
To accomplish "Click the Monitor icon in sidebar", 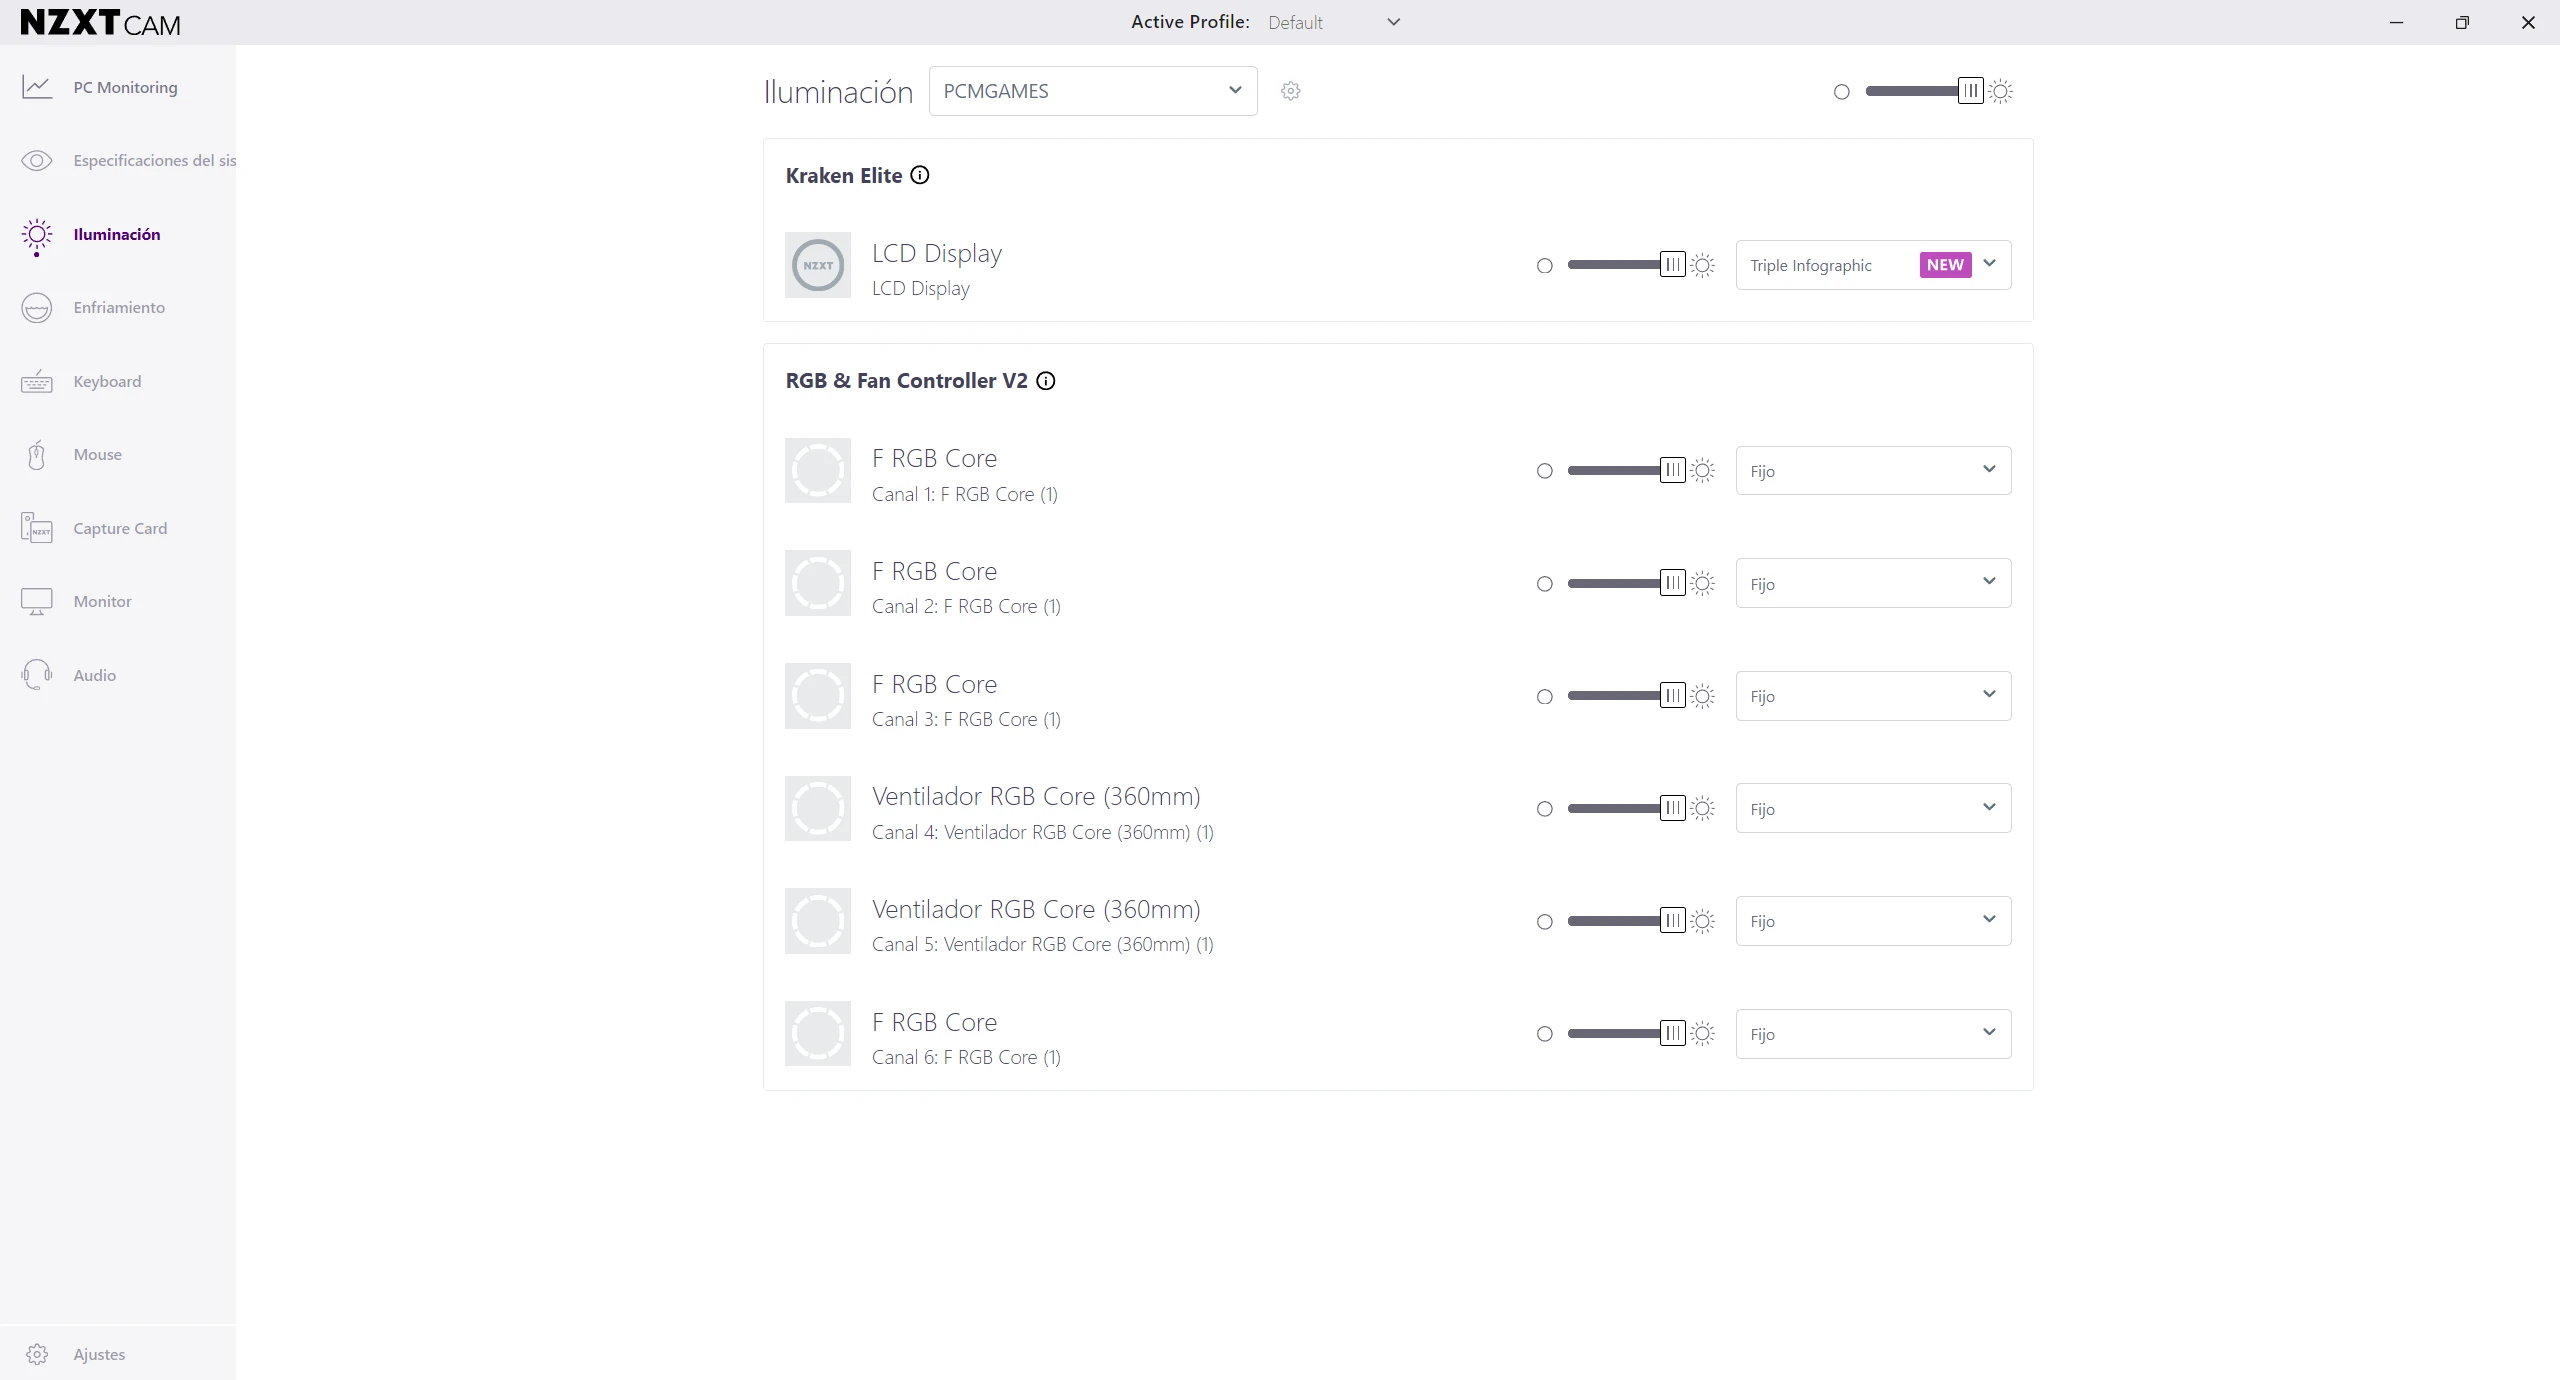I will pos(37,602).
